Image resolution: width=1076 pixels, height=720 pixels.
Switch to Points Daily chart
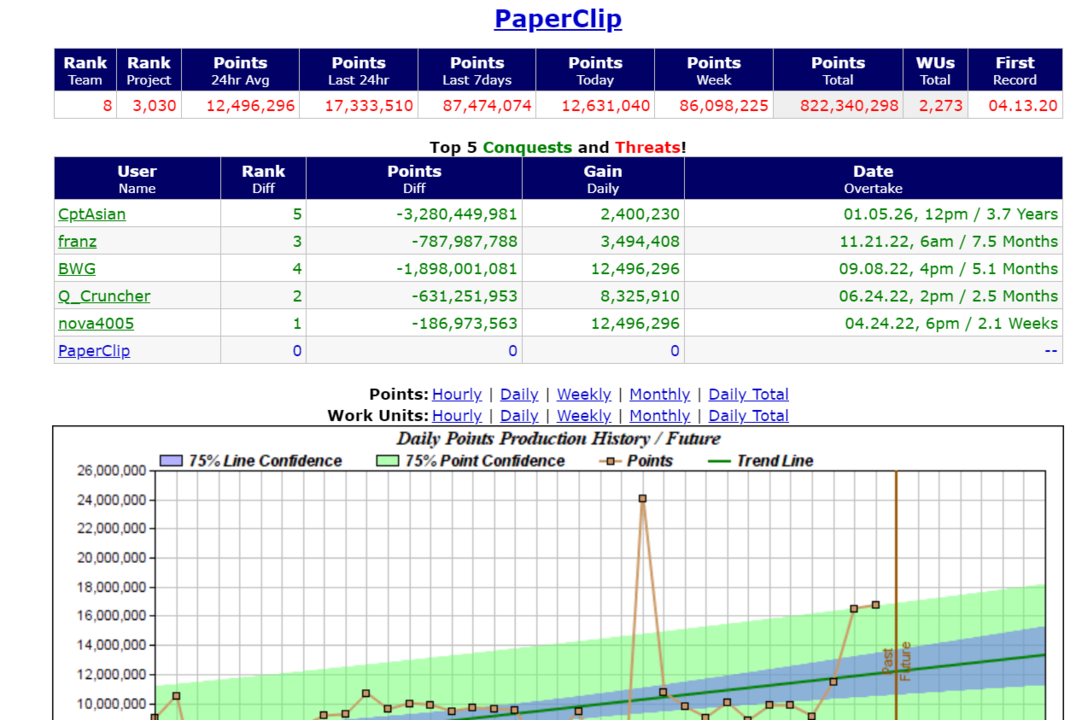click(519, 394)
